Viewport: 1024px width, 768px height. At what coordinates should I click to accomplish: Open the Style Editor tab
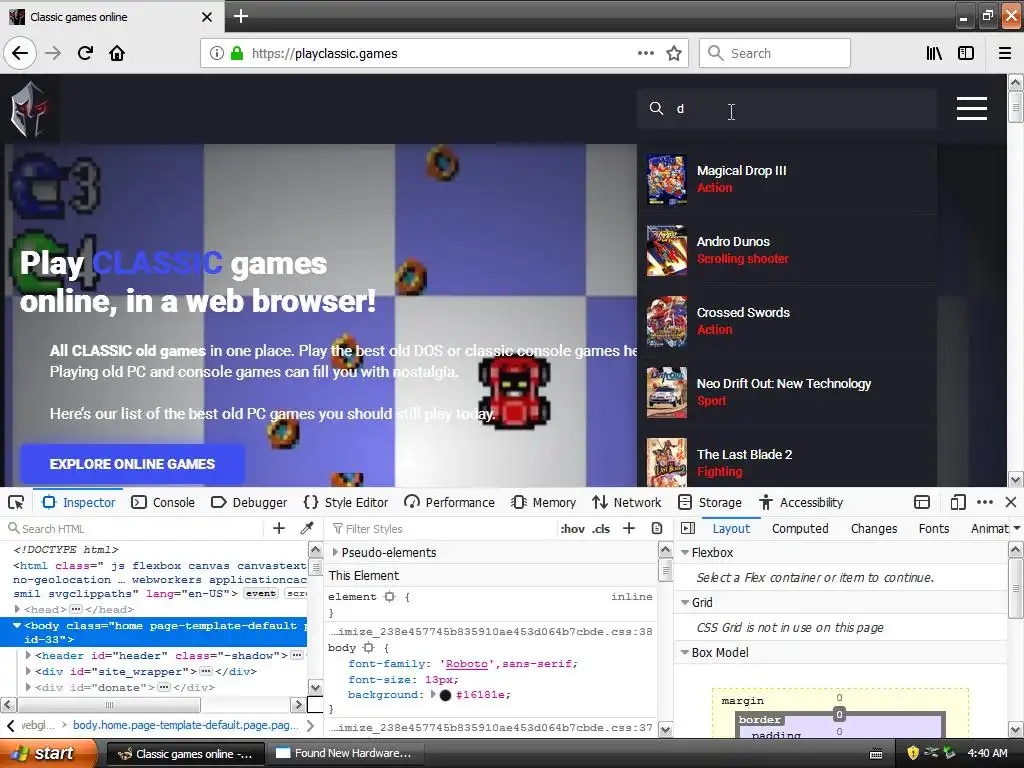346,502
